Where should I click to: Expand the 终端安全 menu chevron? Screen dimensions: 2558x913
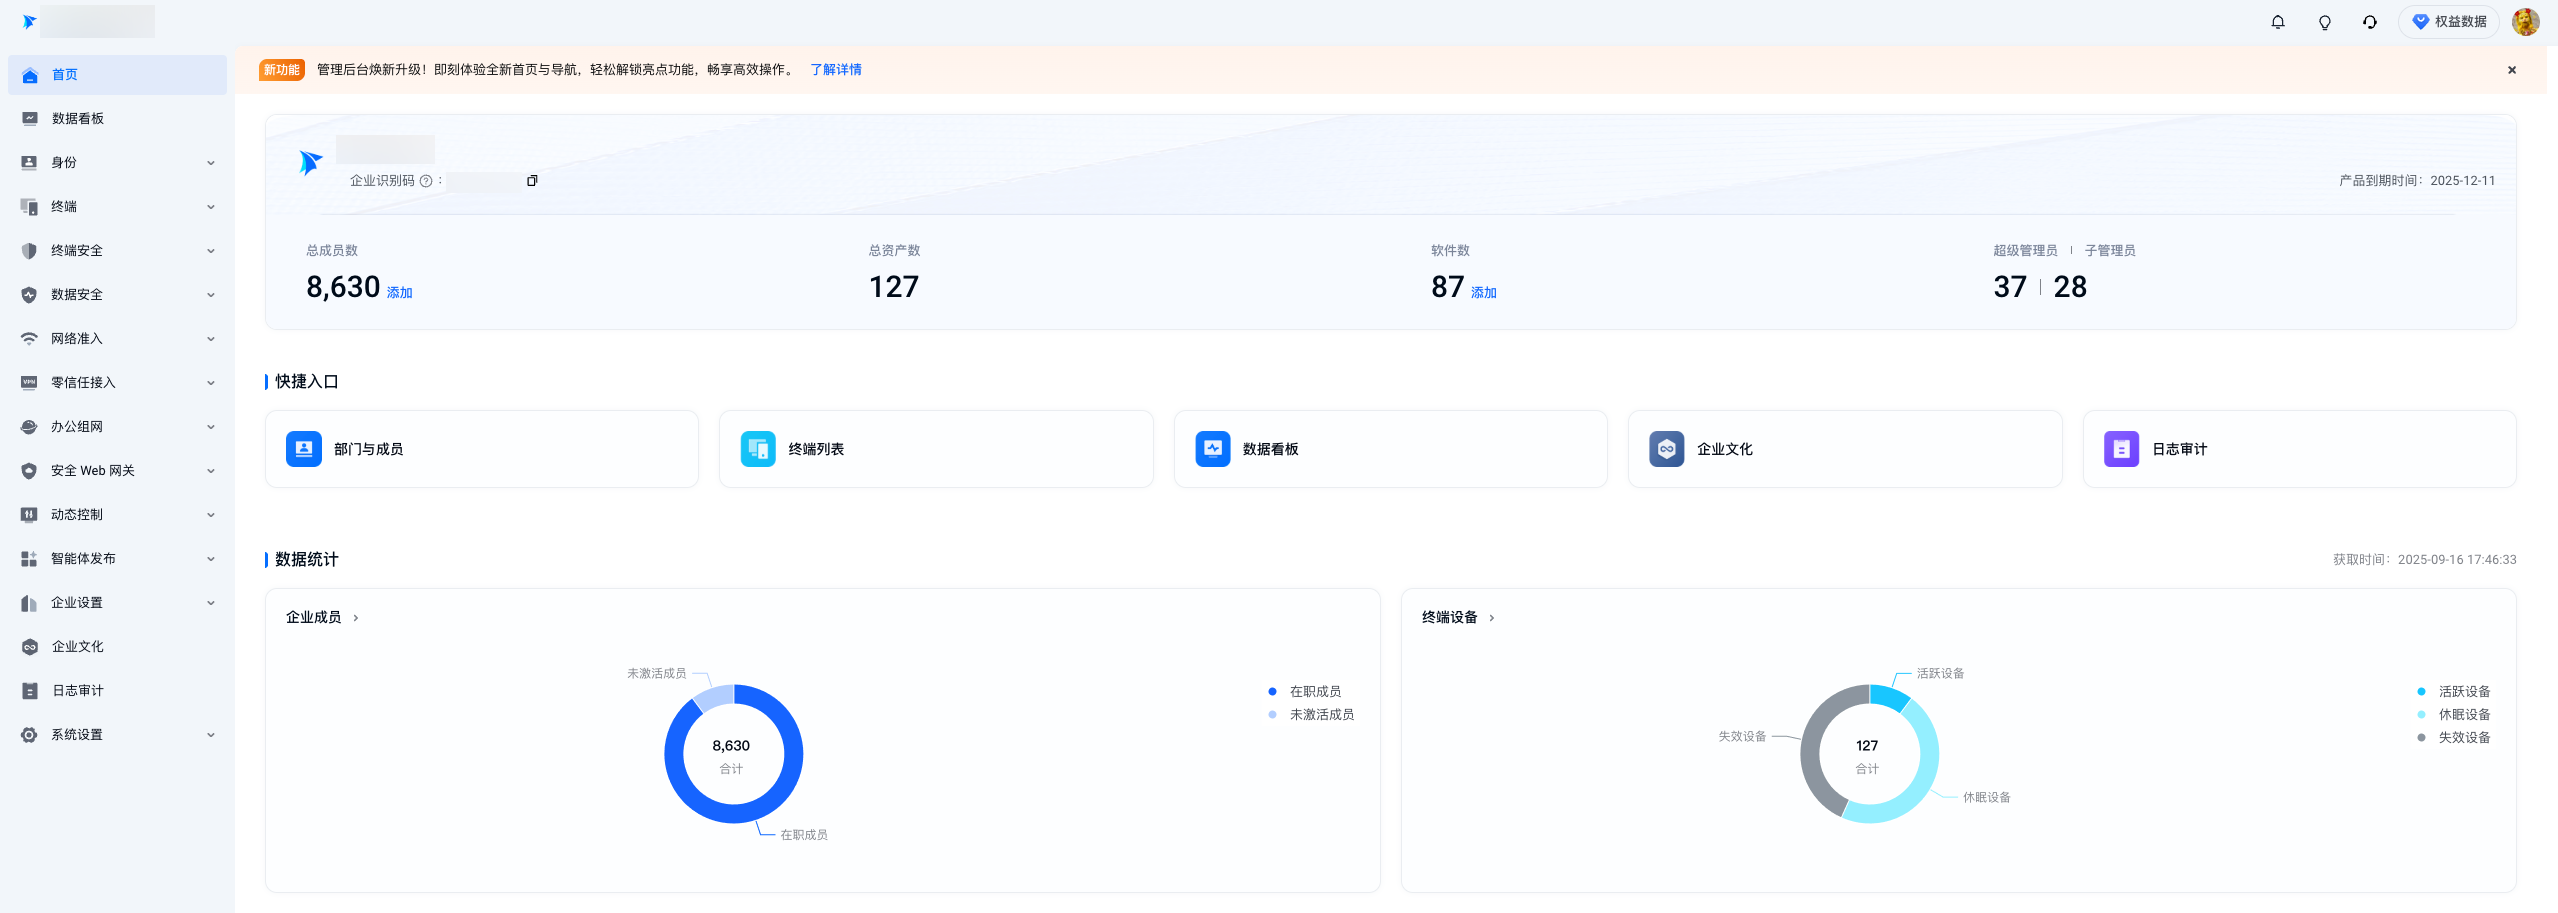pyautogui.click(x=211, y=251)
